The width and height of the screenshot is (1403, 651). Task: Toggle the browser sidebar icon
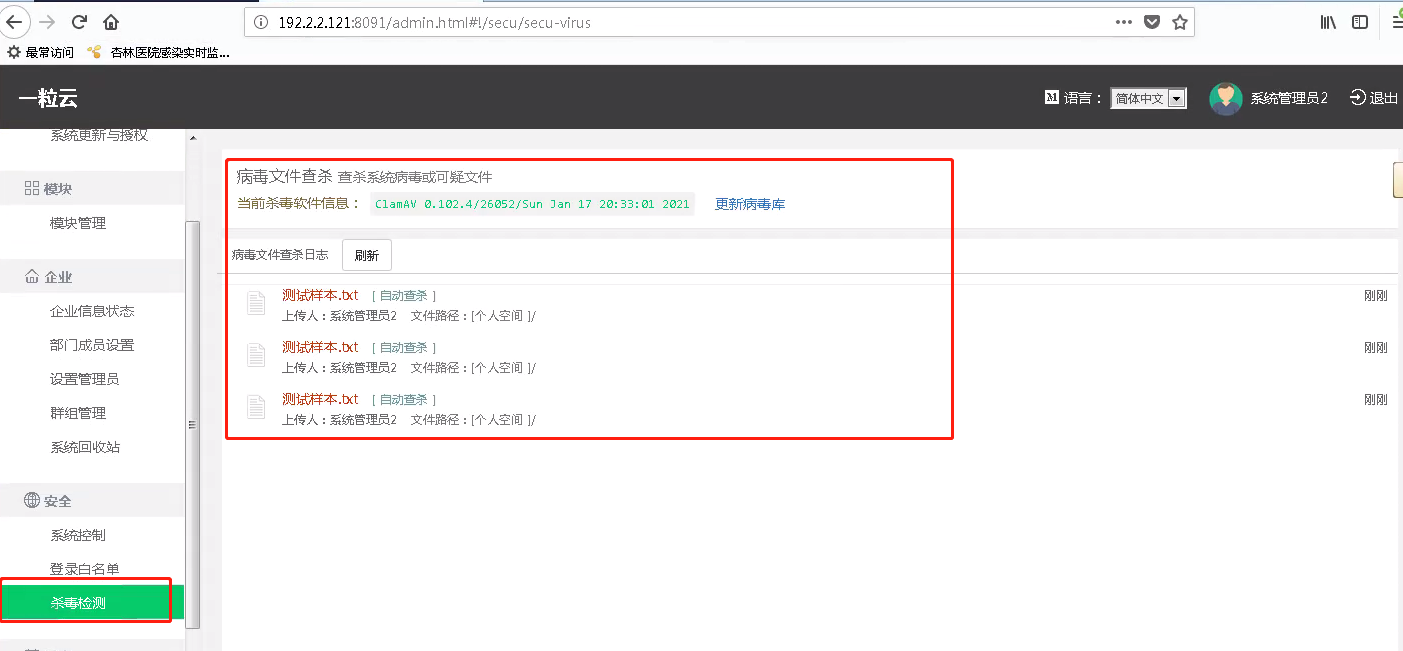[x=1360, y=22]
